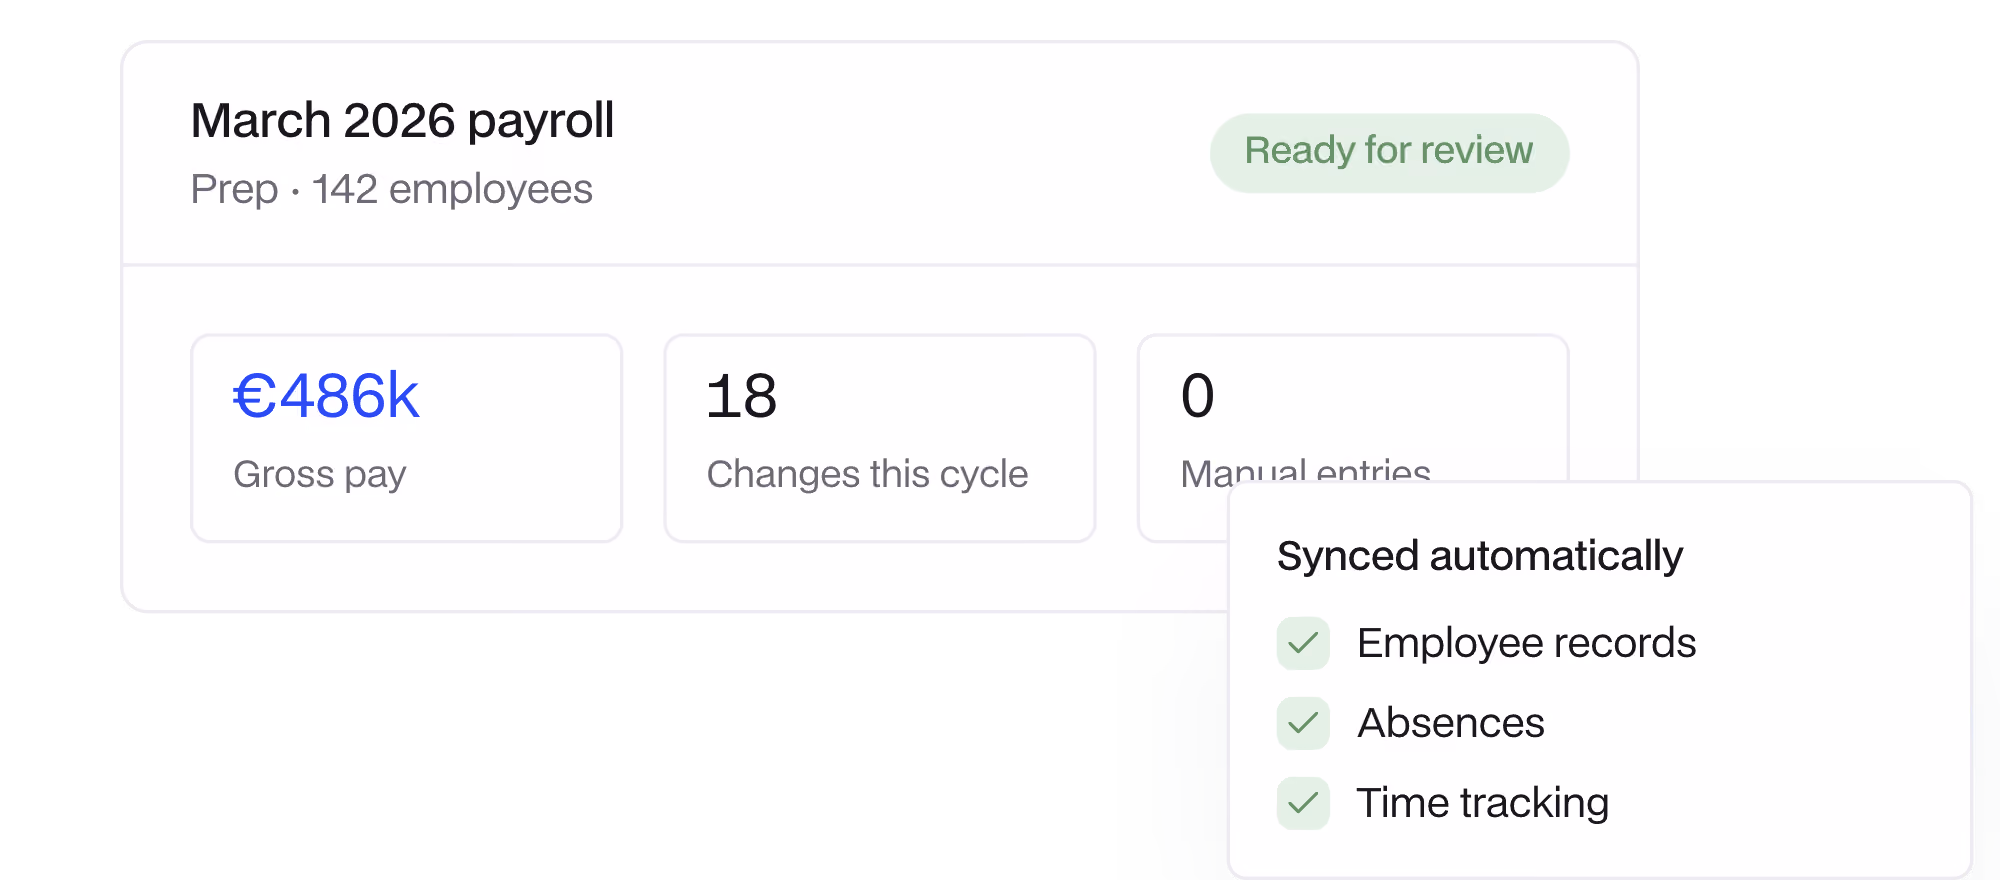Toggle the Absences checkbox
Image resolution: width=2000 pixels, height=880 pixels.
(1303, 723)
